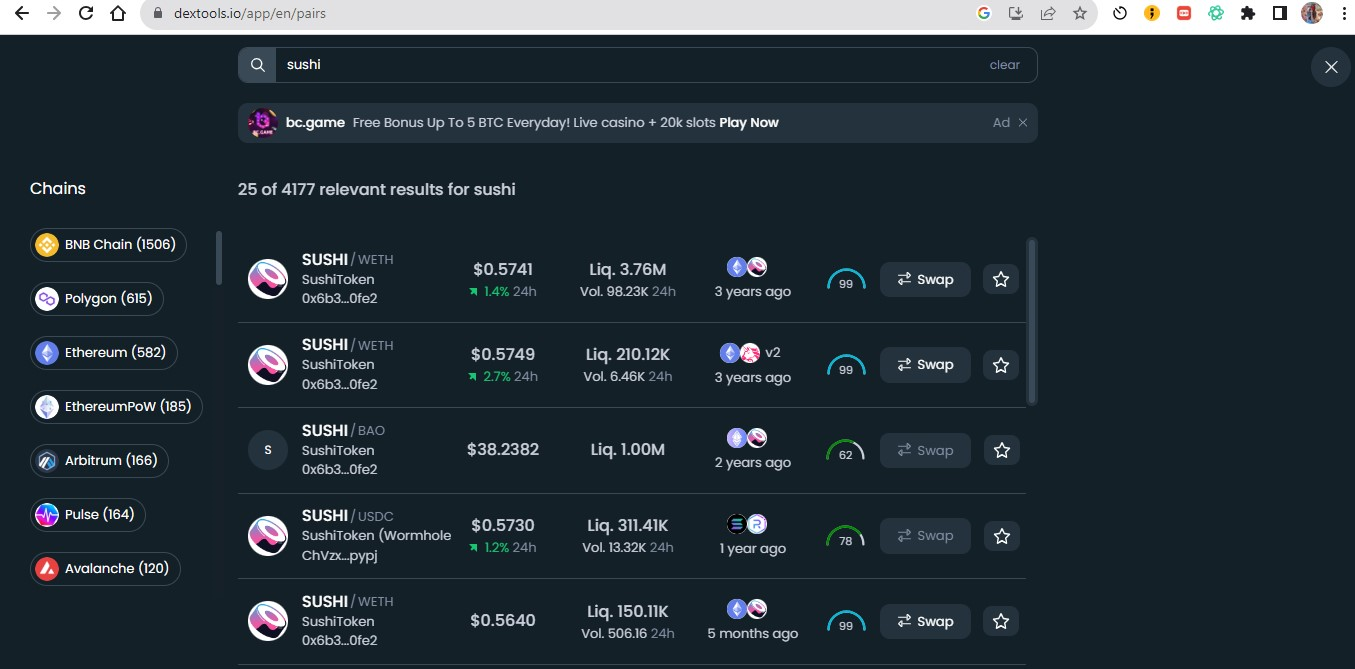Swap SUSHI/WETH pair priced $0.5749
Screen dimensions: 1355x669
pyautogui.click(x=925, y=365)
